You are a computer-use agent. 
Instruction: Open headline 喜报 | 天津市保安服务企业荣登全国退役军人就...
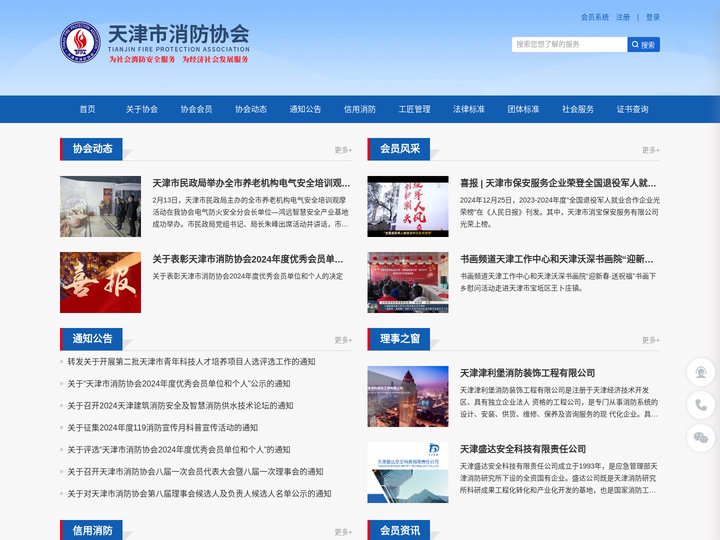558,183
